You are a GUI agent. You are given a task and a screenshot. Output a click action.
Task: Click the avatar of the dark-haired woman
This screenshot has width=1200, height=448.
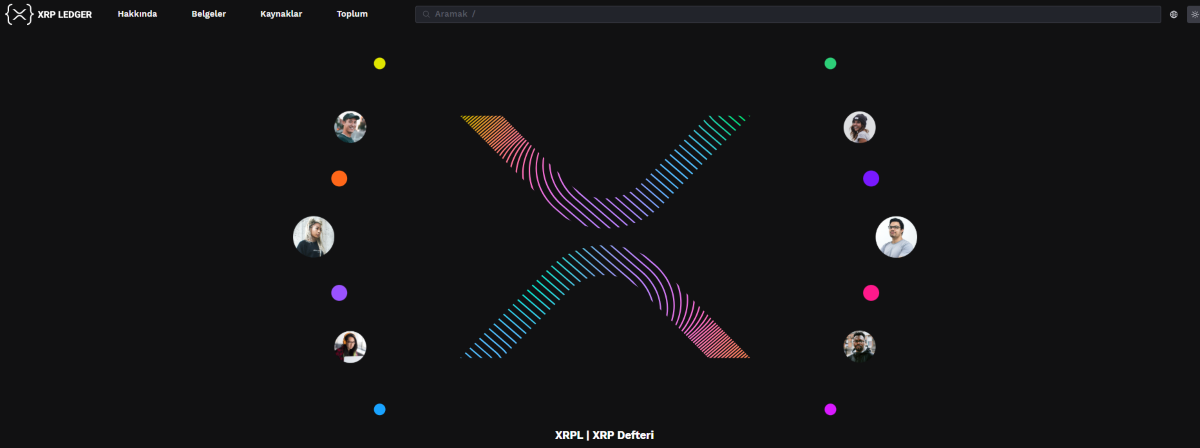(x=350, y=347)
